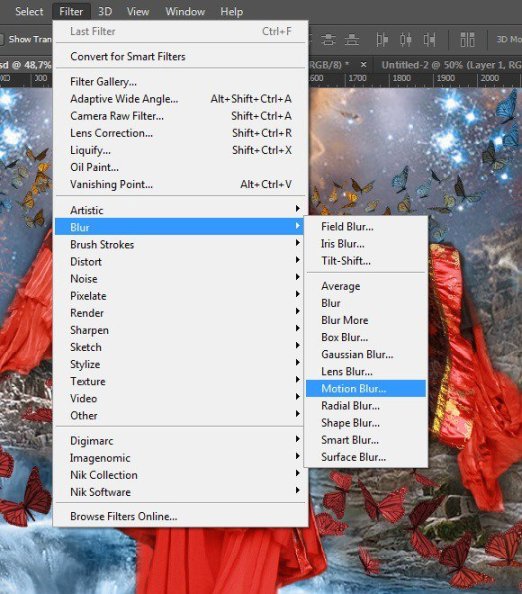The image size is (522, 594).
Task: Expand the Render submenu
Action: (180, 313)
